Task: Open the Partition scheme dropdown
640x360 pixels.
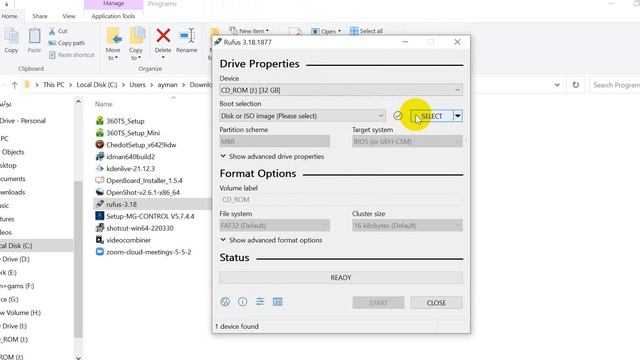Action: tap(275, 142)
